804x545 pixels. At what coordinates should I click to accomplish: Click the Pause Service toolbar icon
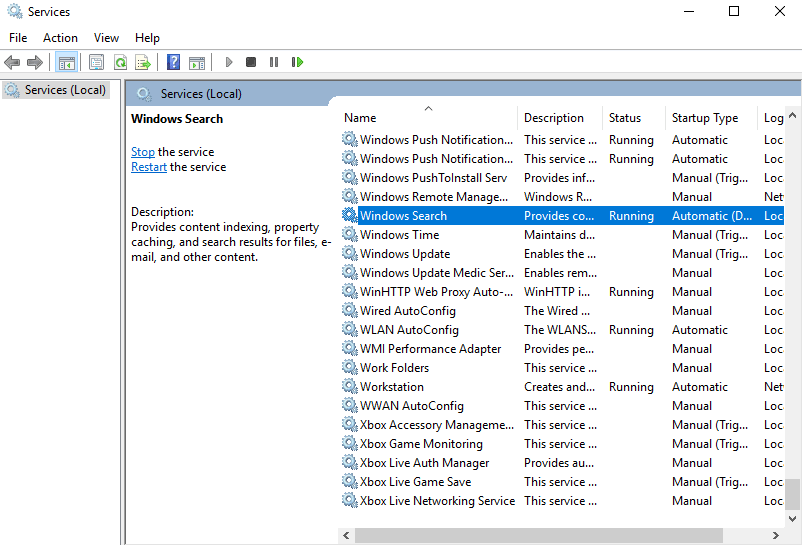pos(274,63)
